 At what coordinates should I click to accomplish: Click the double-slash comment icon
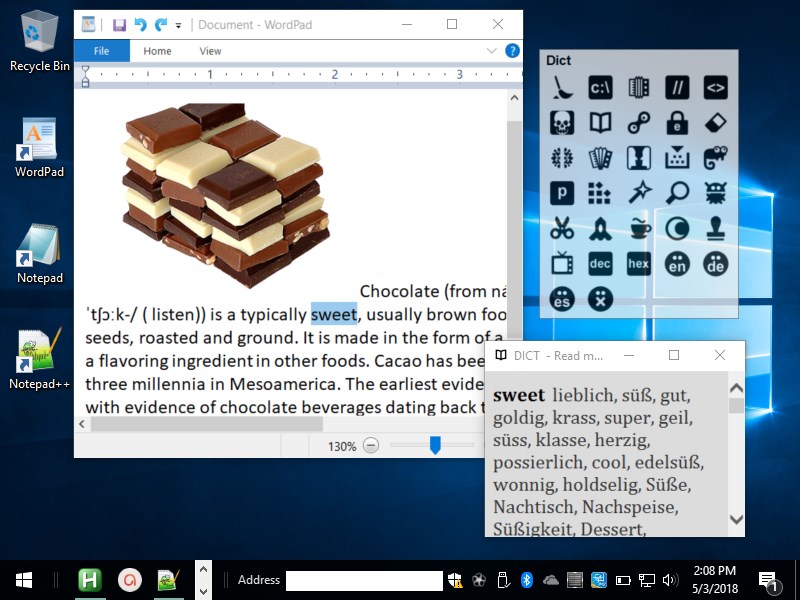[x=677, y=87]
